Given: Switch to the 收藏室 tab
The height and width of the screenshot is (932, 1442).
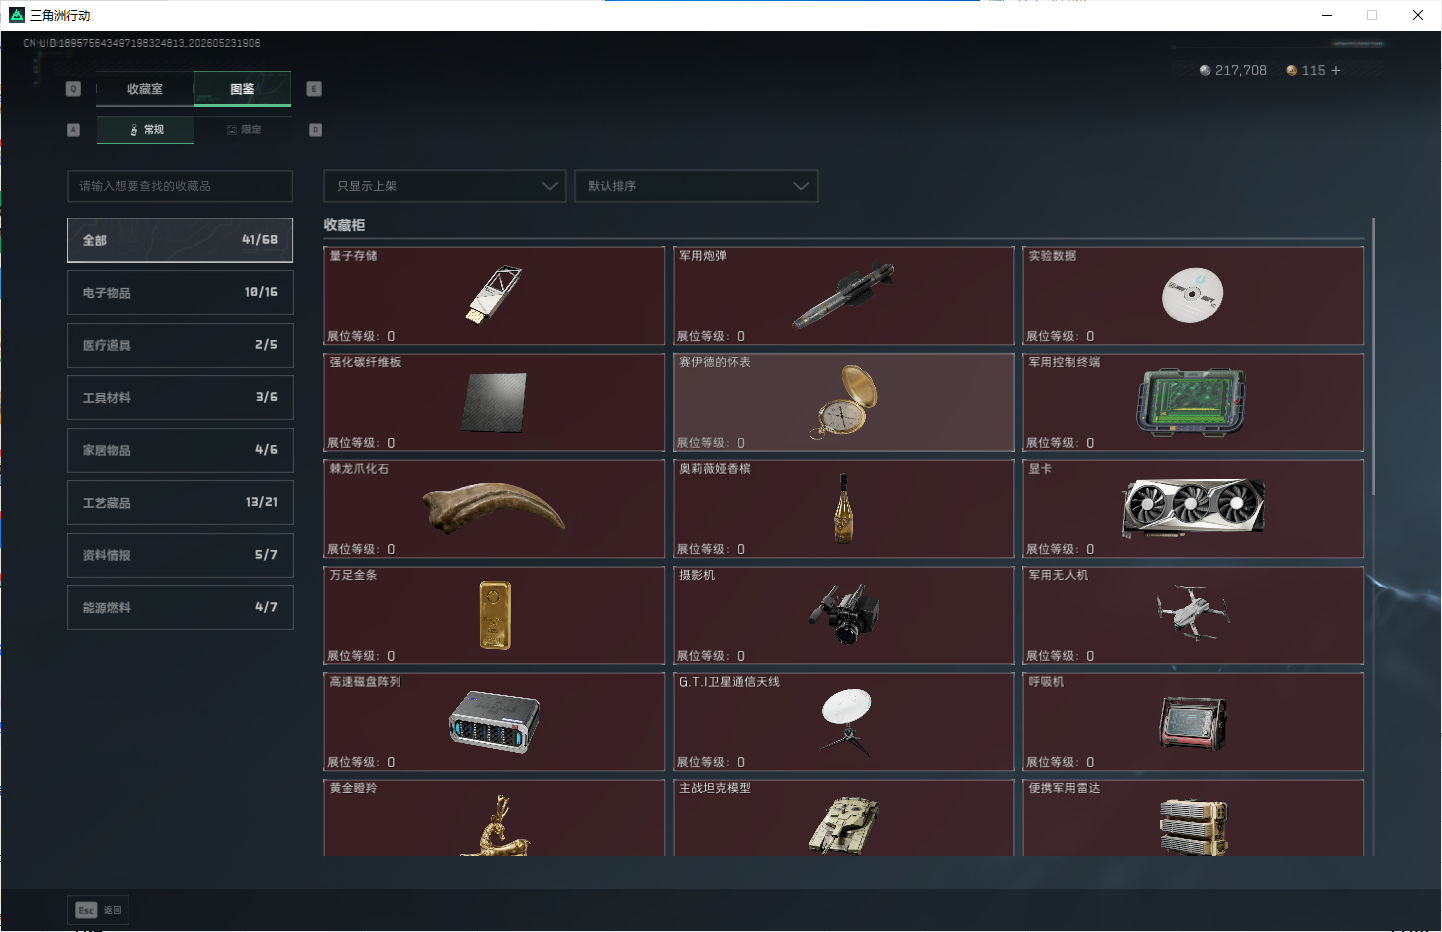Looking at the screenshot, I should (145, 89).
